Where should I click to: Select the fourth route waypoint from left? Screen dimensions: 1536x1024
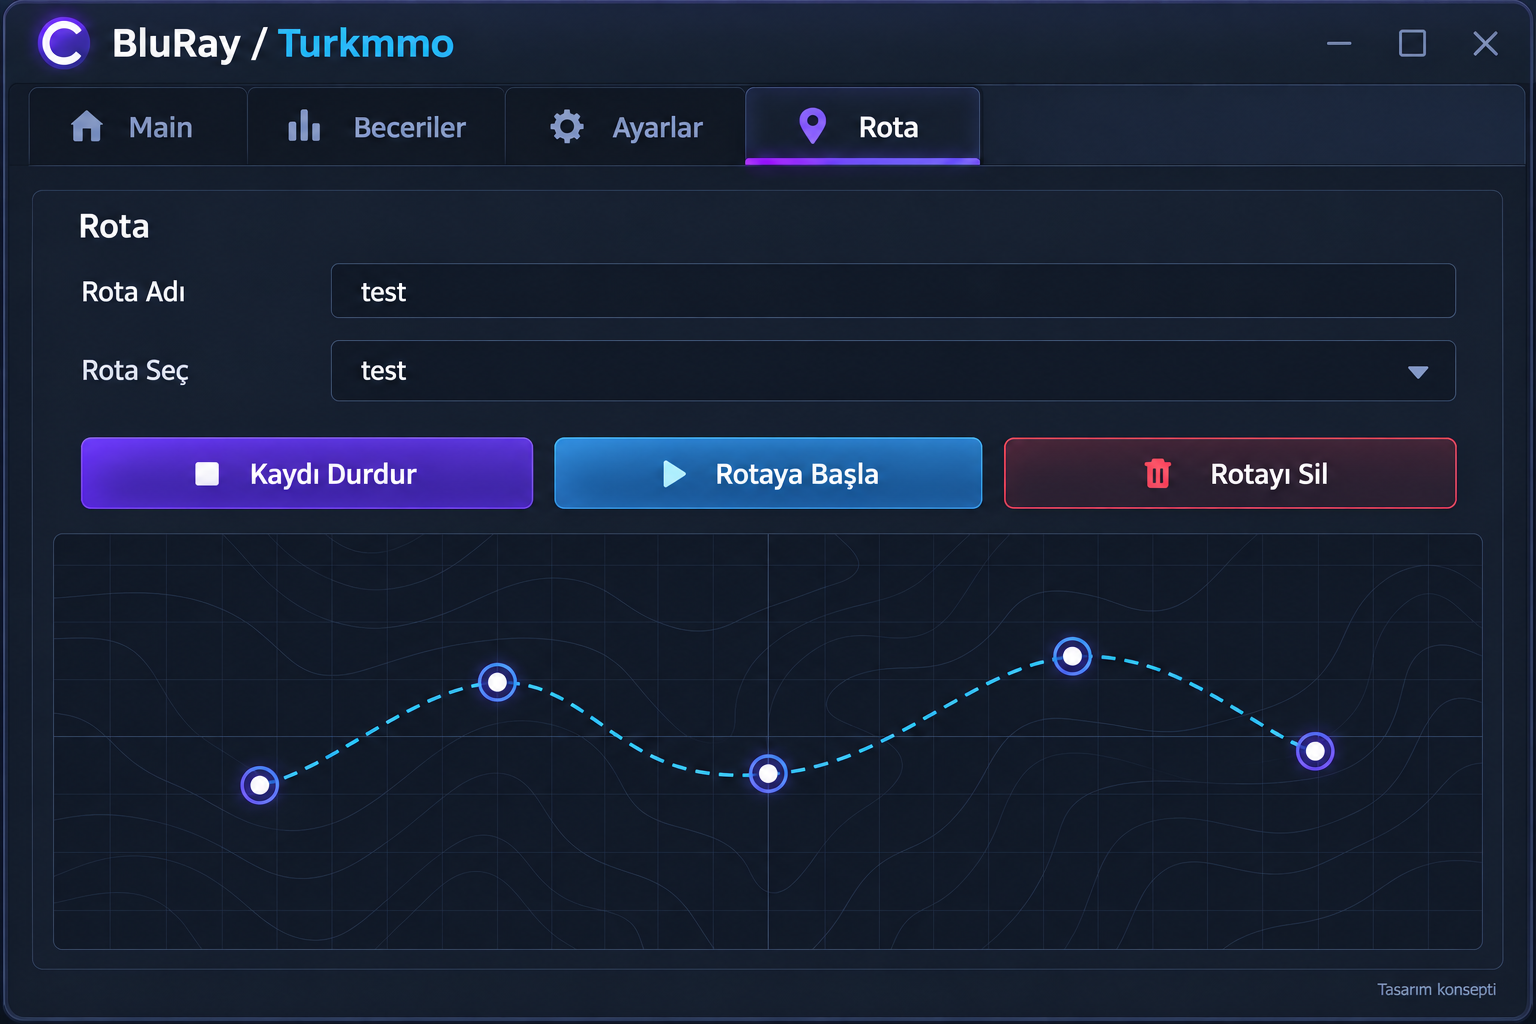coord(1072,656)
